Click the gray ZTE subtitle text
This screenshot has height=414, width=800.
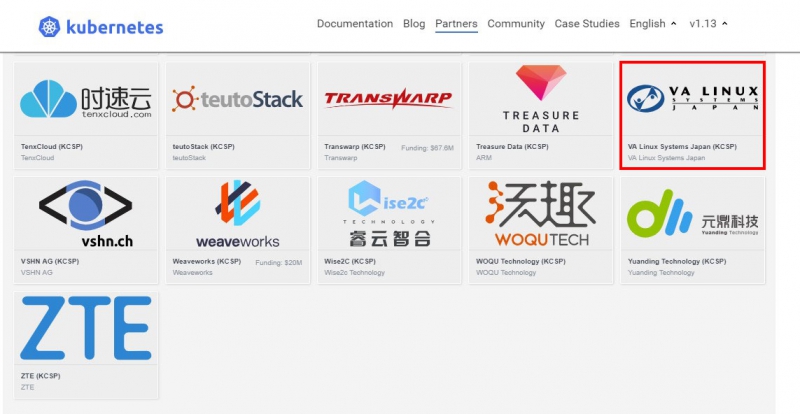pyautogui.click(x=28, y=387)
